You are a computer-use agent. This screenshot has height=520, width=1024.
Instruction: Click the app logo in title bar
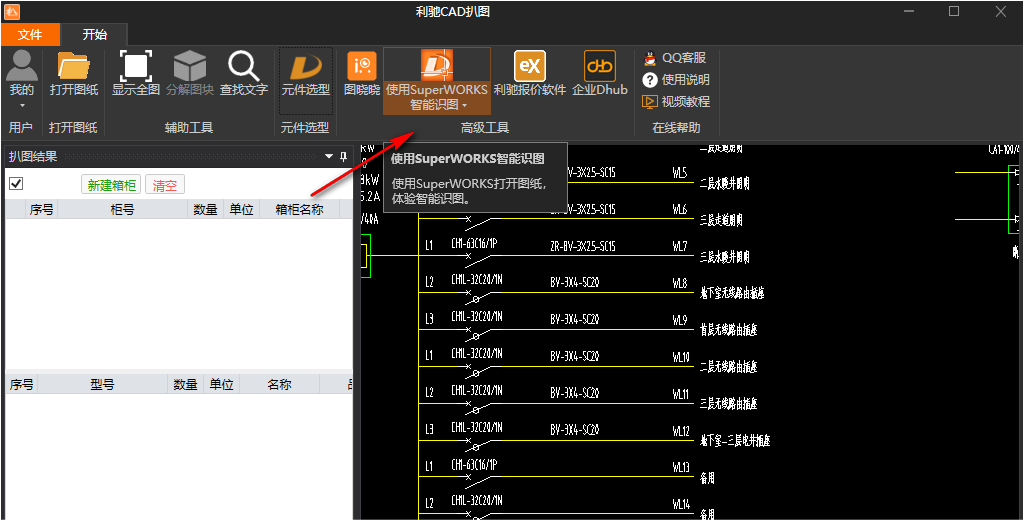pos(12,11)
